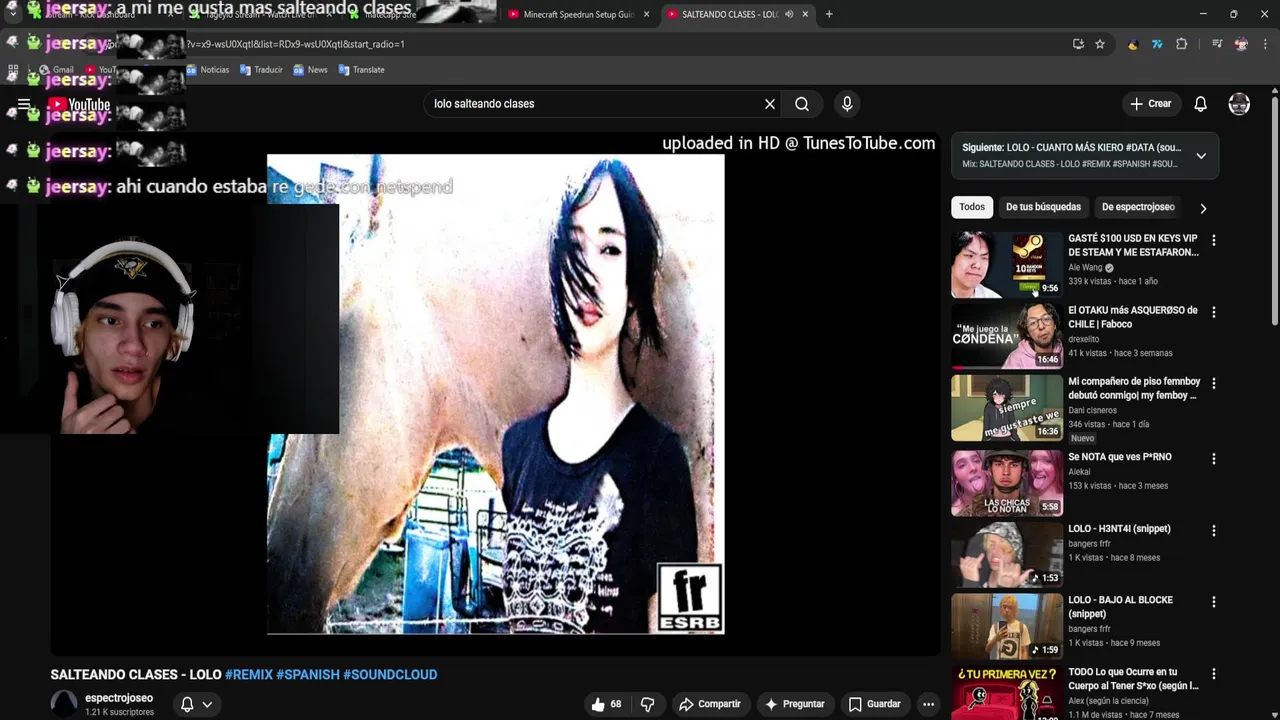Click the page vertical scrollbar
Viewport: 1280px width, 720px height.
click(1275, 210)
